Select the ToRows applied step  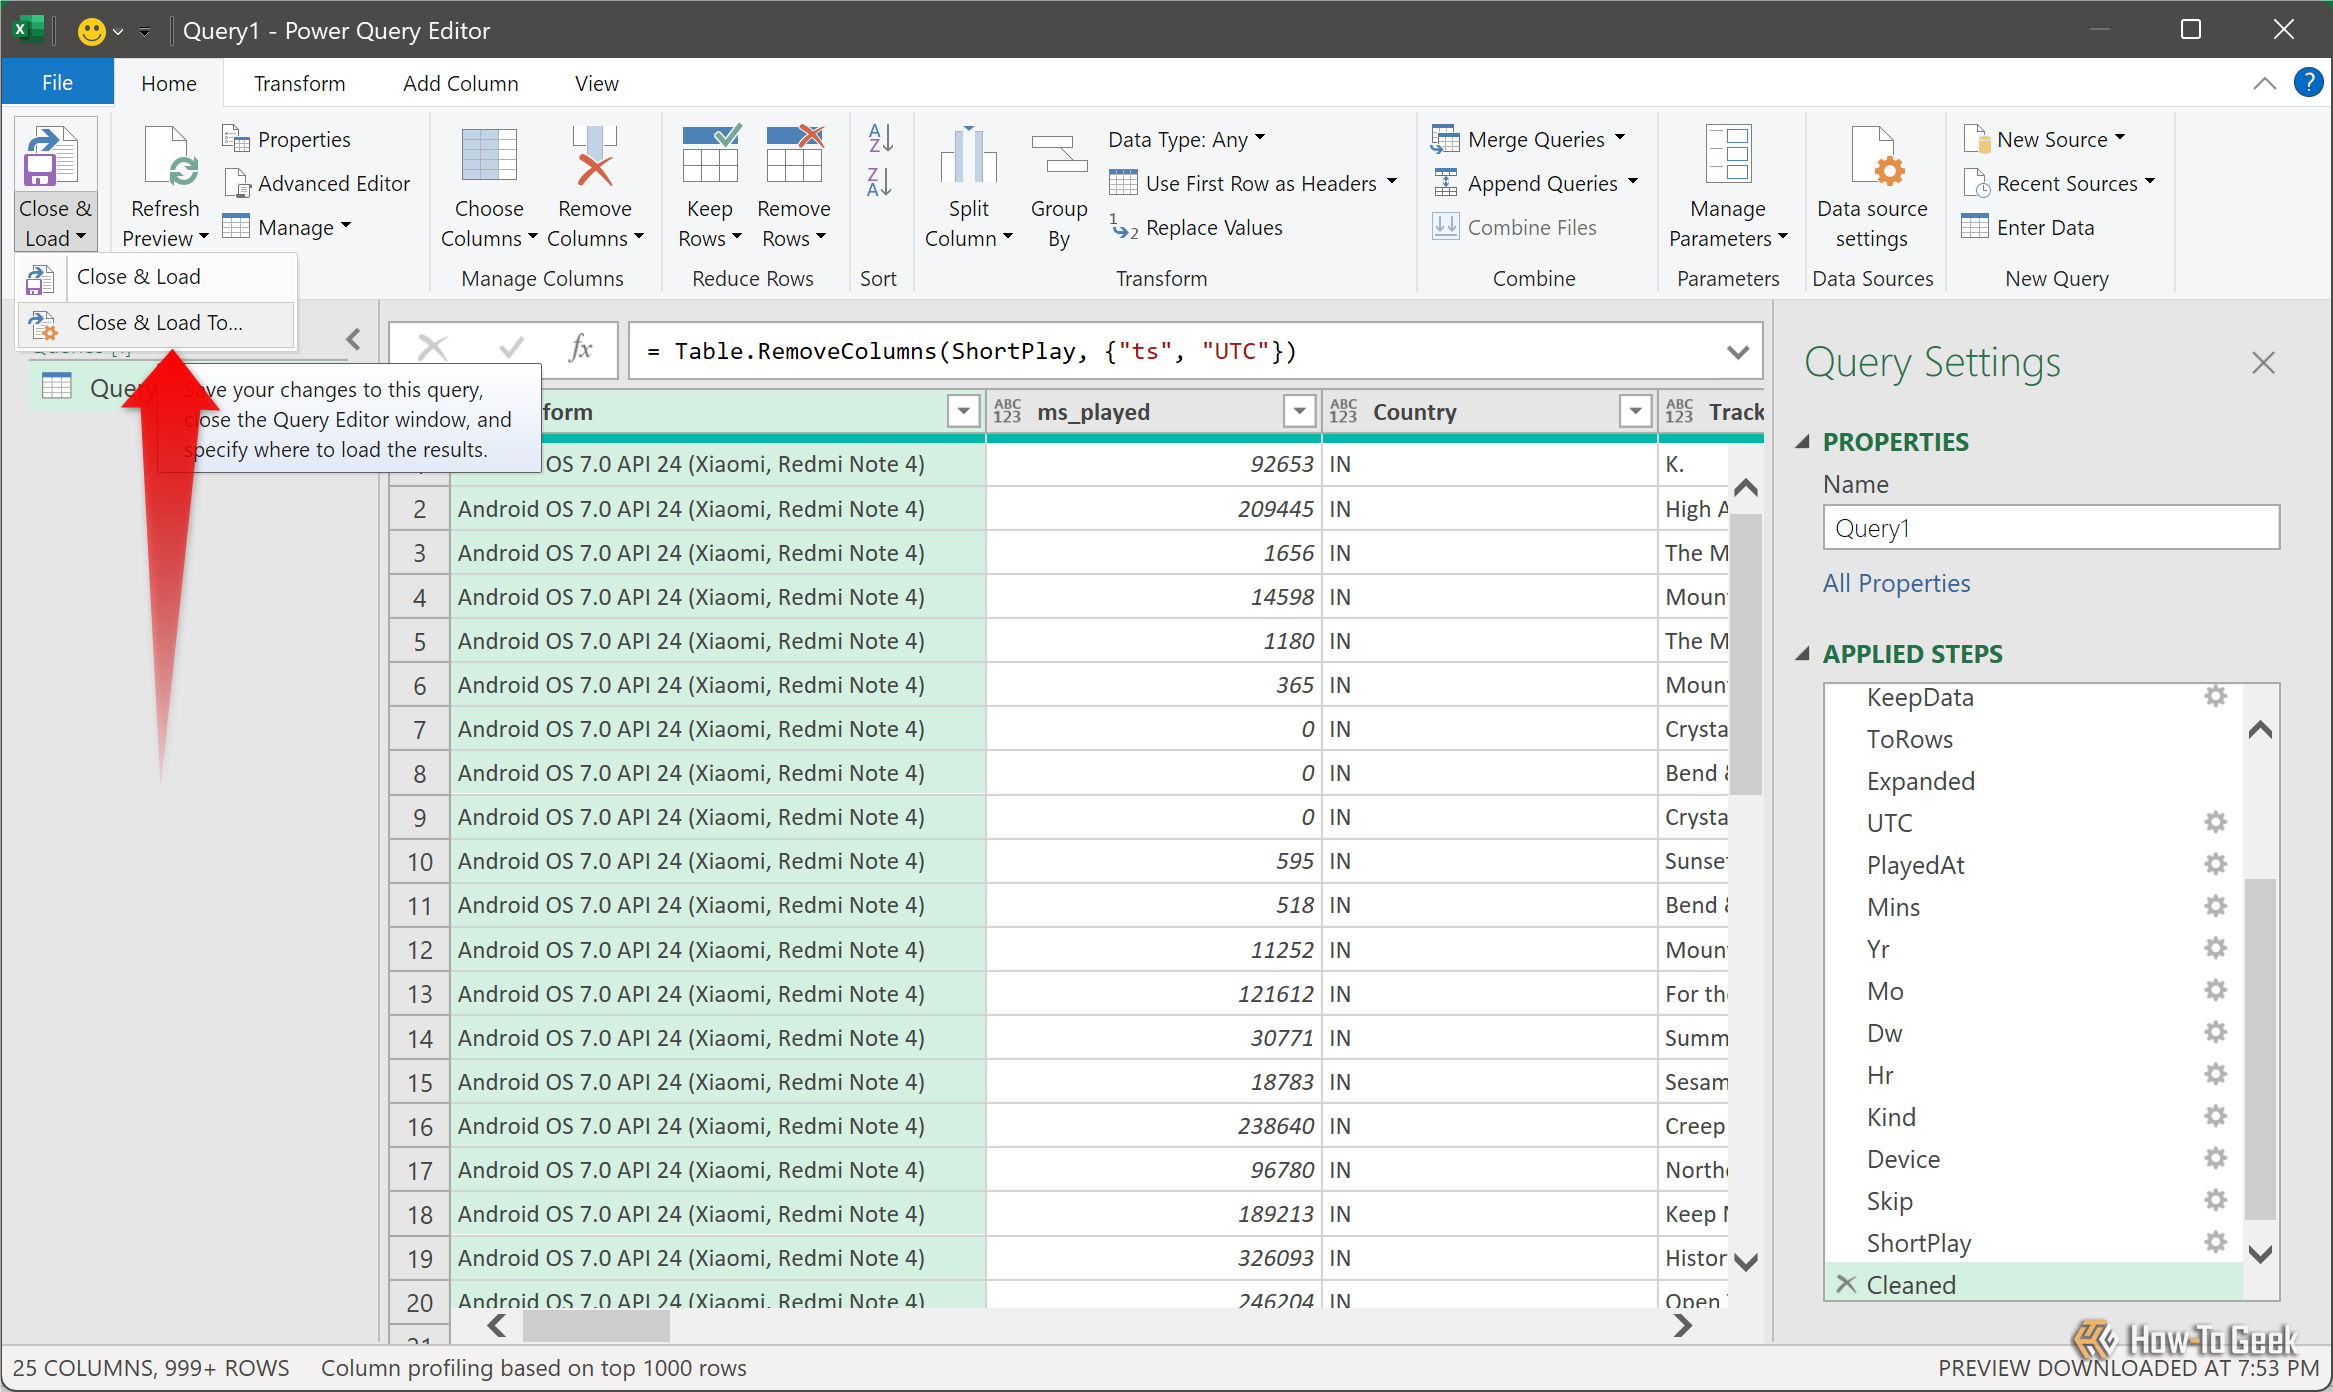(x=1909, y=738)
